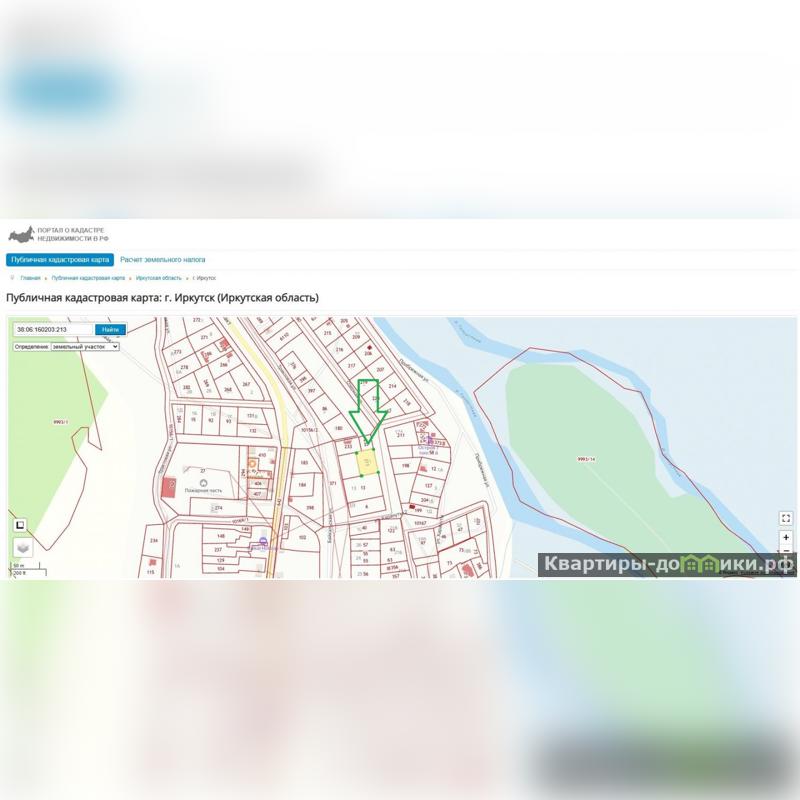Switch to Расчет земельного налога tab
The width and height of the screenshot is (800, 800).
pyautogui.click(x=162, y=260)
